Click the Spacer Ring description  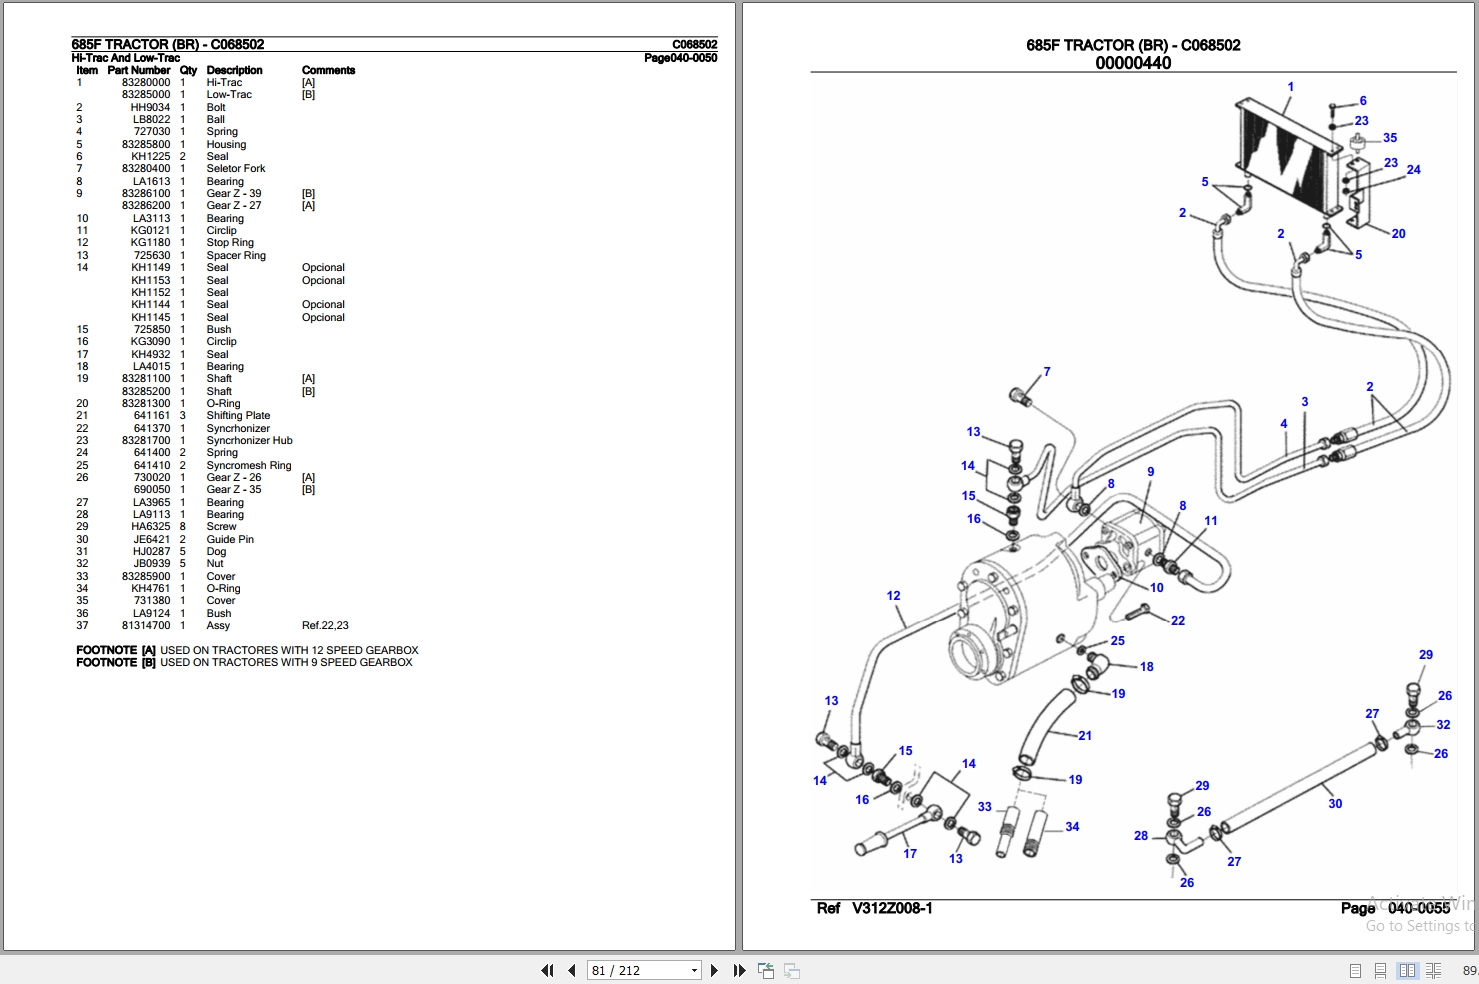coord(236,255)
